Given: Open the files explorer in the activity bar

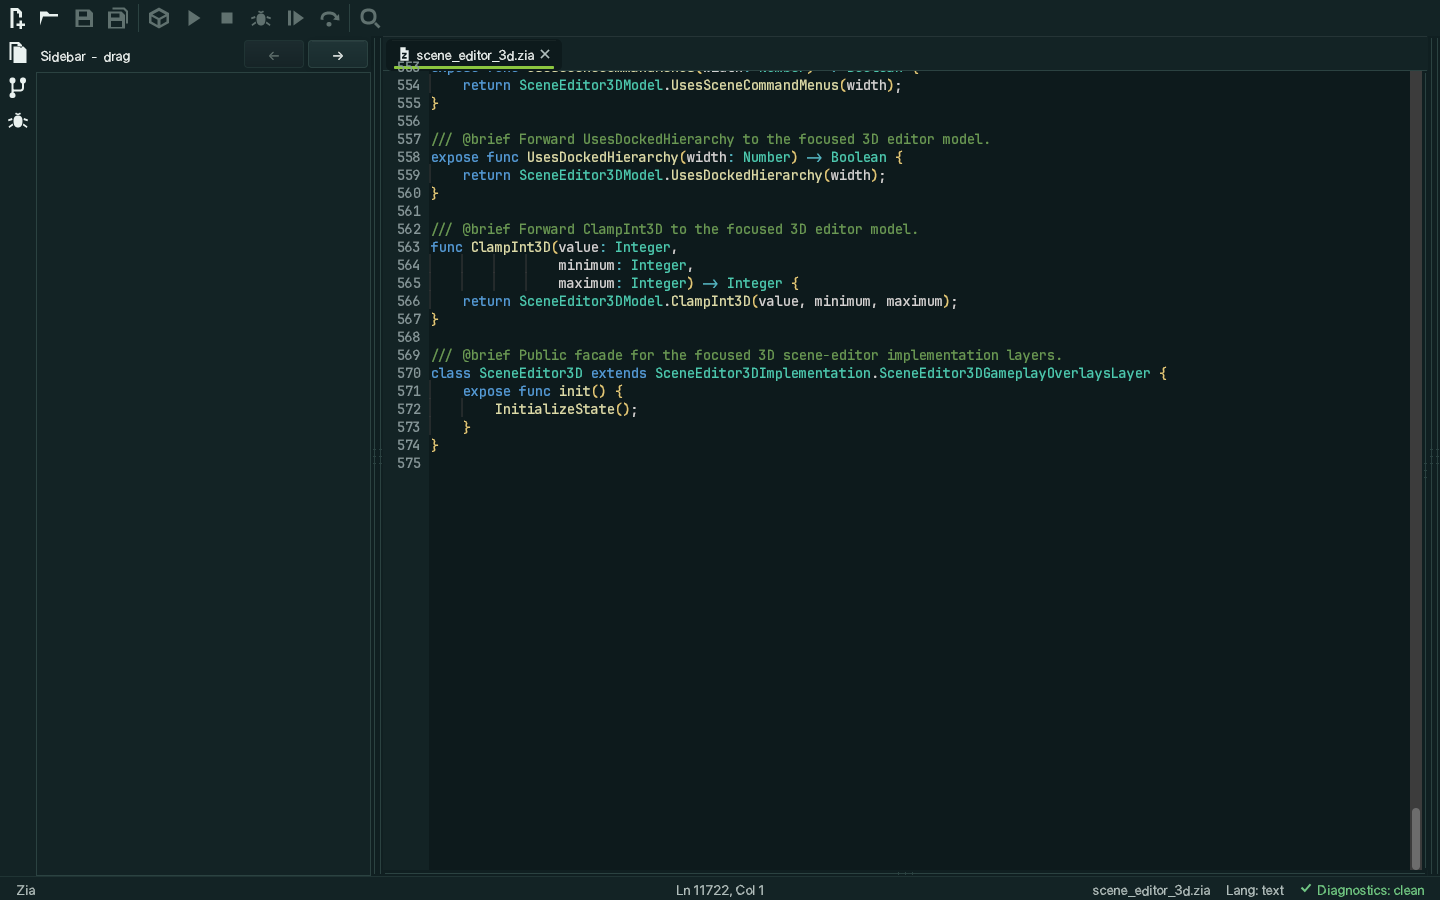Looking at the screenshot, I should (18, 53).
